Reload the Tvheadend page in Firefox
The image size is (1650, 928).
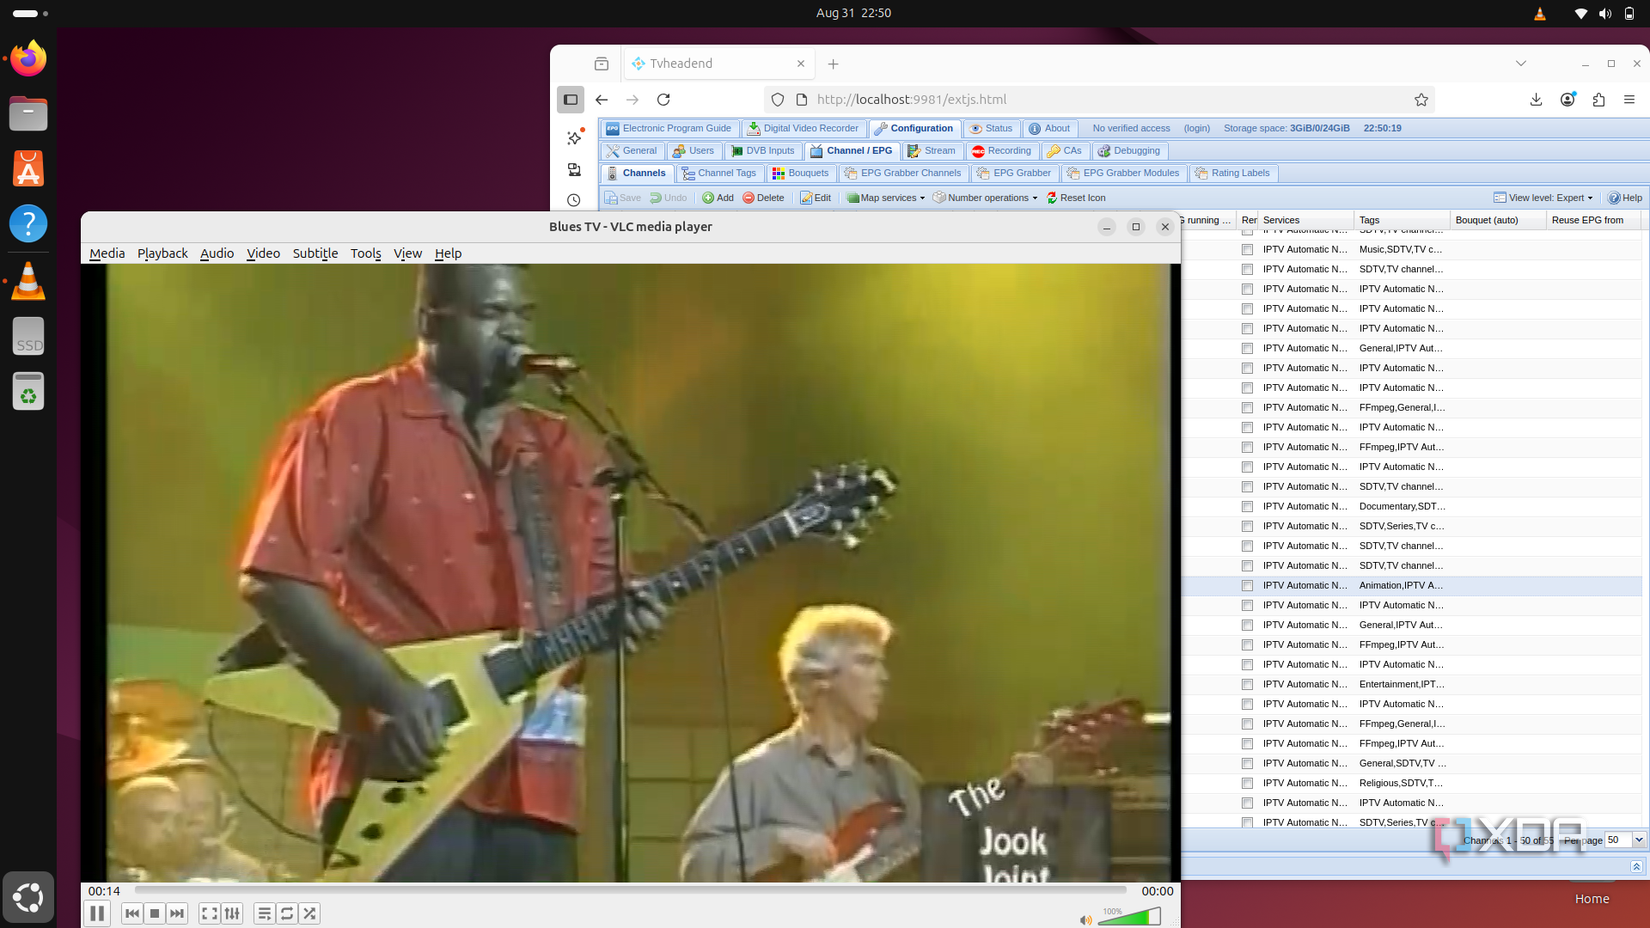coord(664,100)
